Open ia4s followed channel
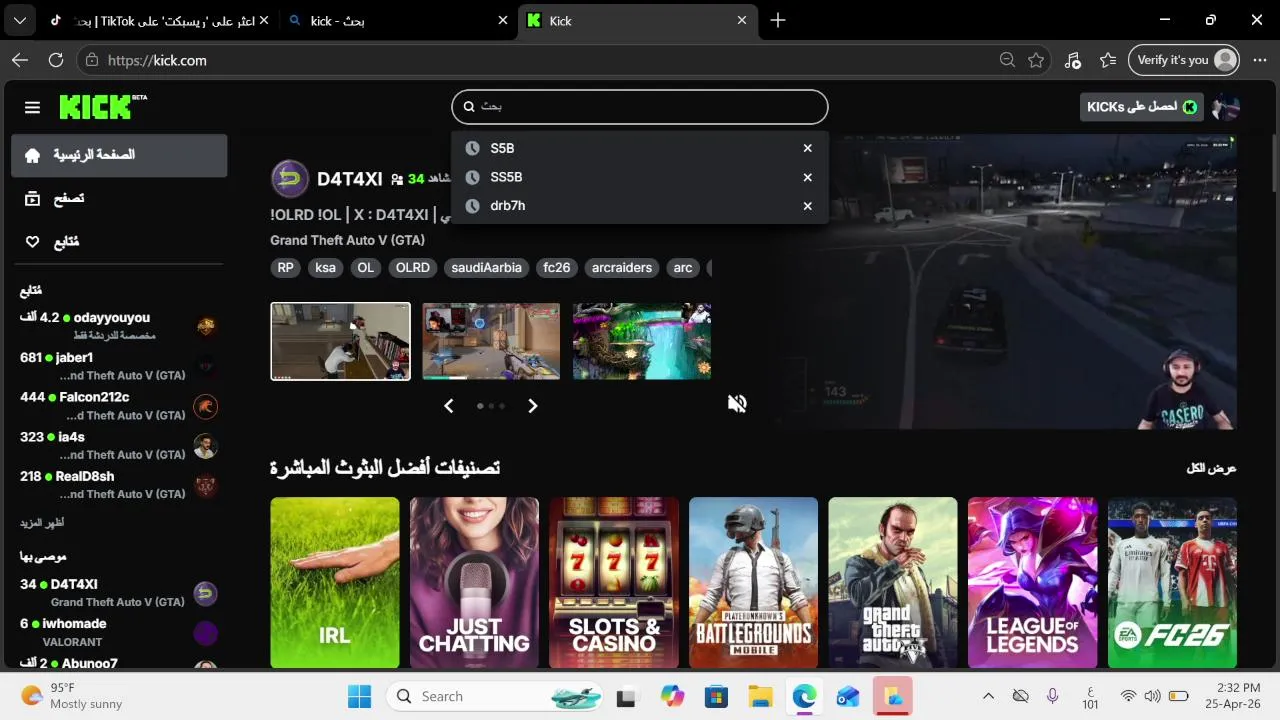This screenshot has width=1280, height=720. coord(119,446)
